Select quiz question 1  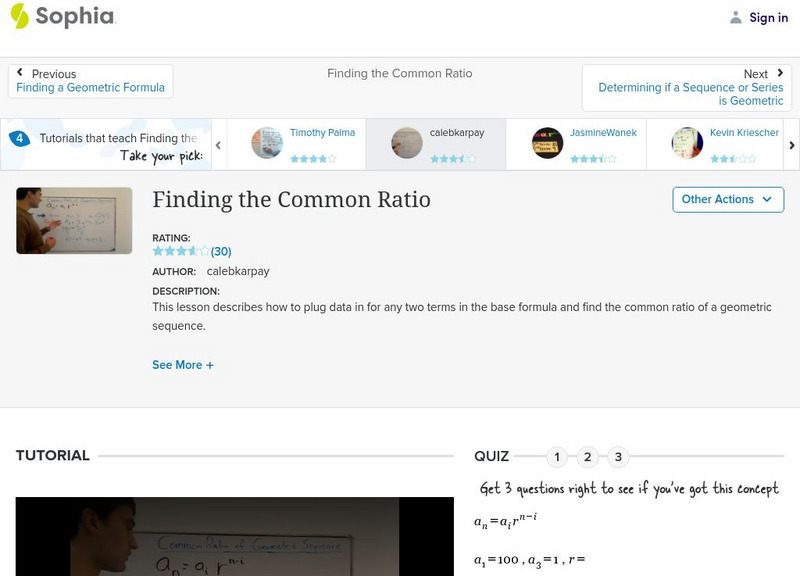(x=557, y=457)
